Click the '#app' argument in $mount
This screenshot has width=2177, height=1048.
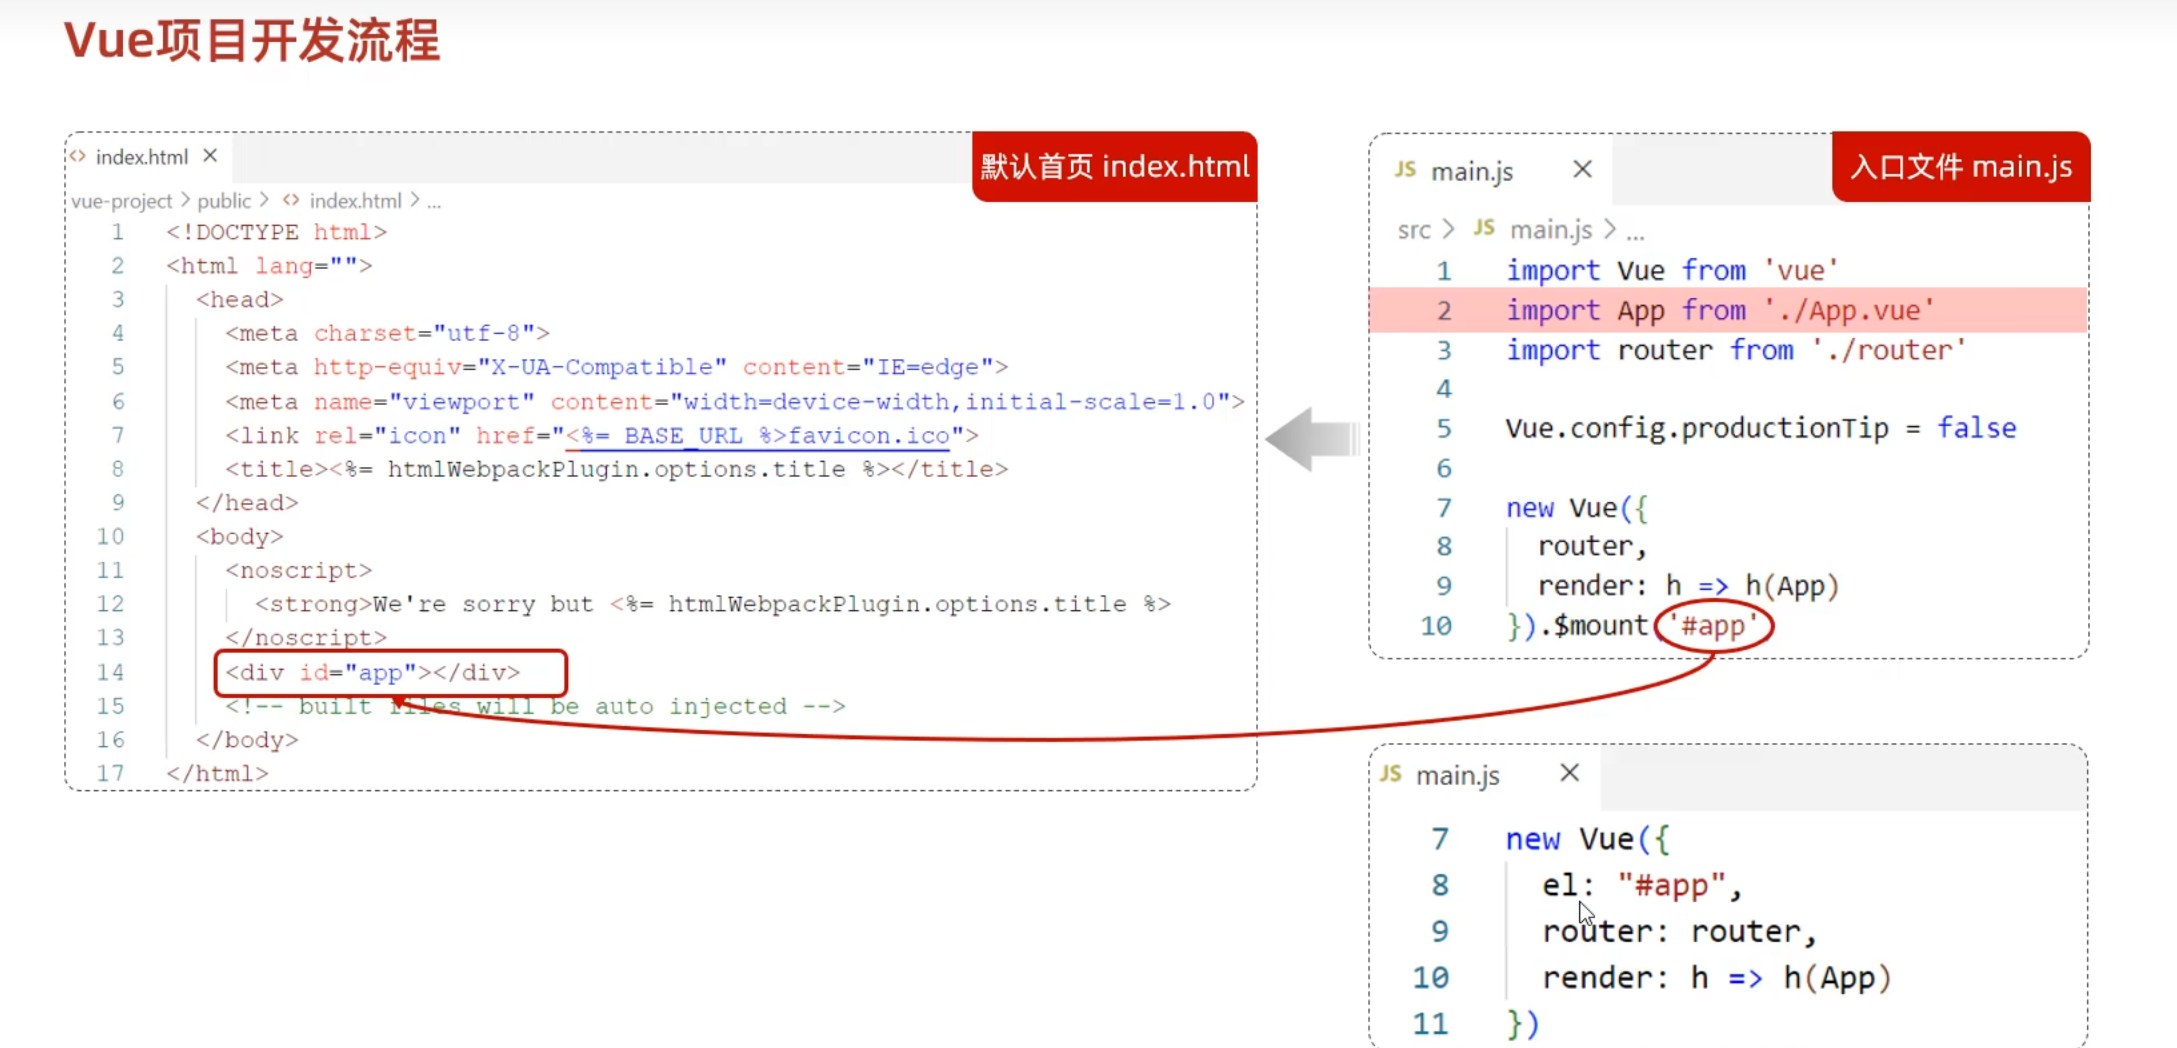[1713, 626]
